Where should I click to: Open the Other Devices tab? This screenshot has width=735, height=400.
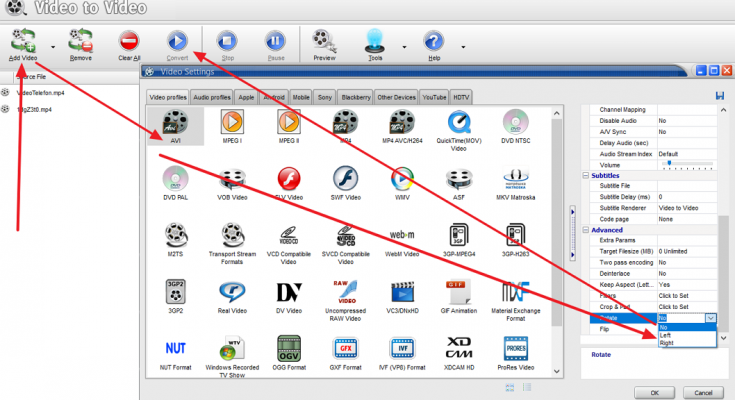tap(396, 97)
